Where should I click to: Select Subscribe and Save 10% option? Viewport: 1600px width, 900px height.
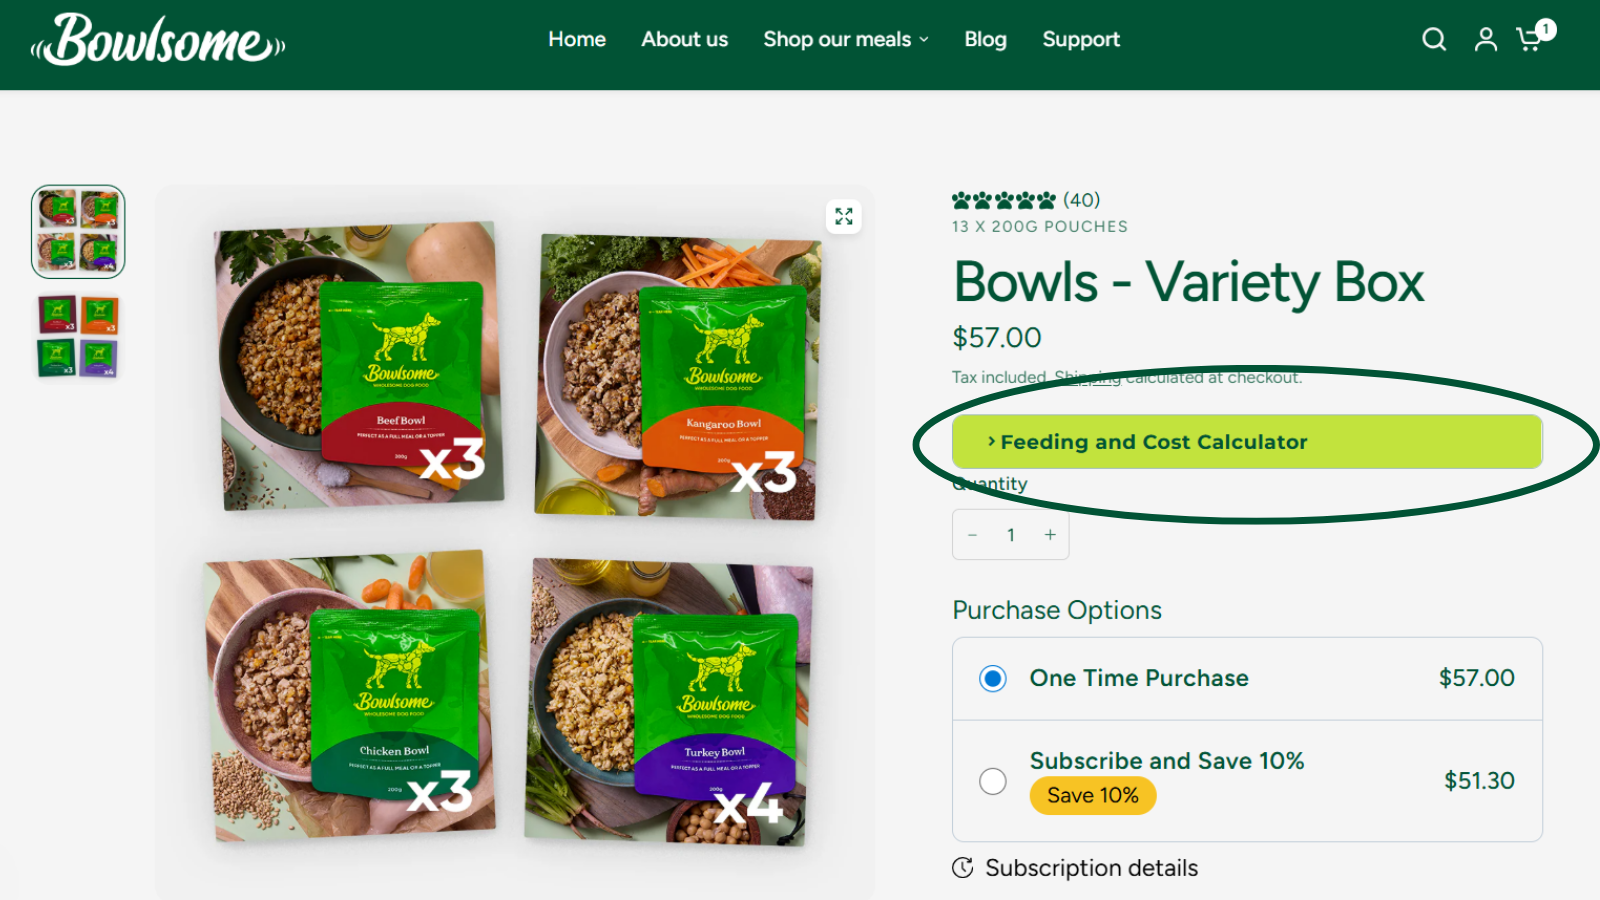[x=993, y=781]
